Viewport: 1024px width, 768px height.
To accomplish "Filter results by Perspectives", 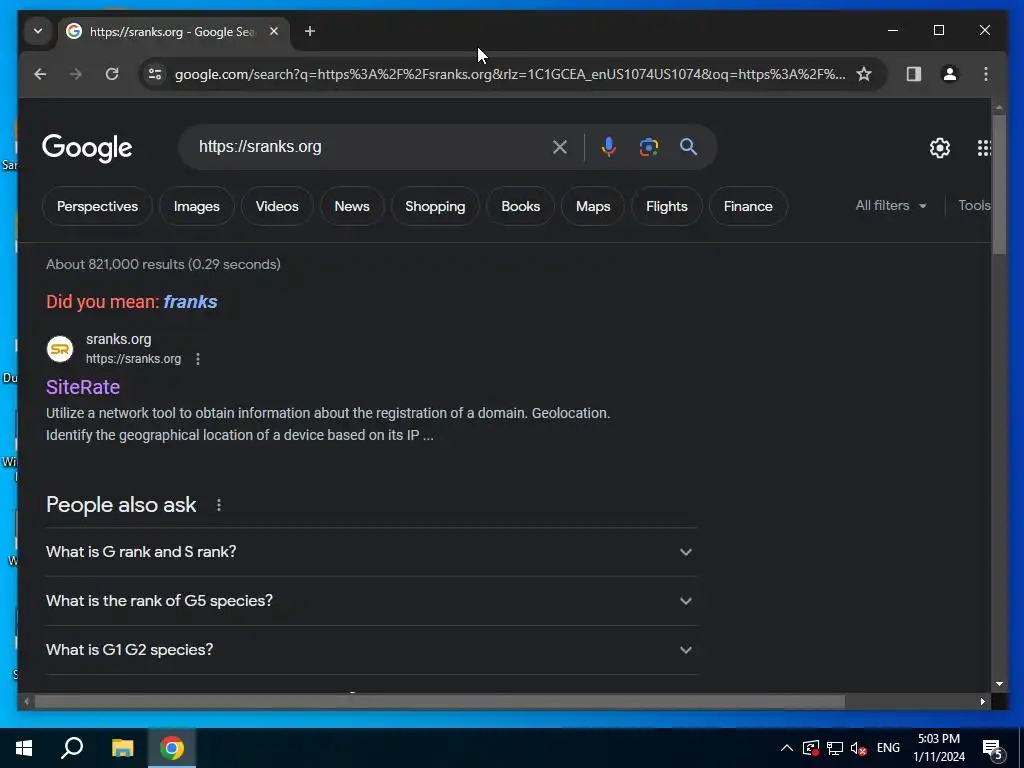I will pos(97,206).
